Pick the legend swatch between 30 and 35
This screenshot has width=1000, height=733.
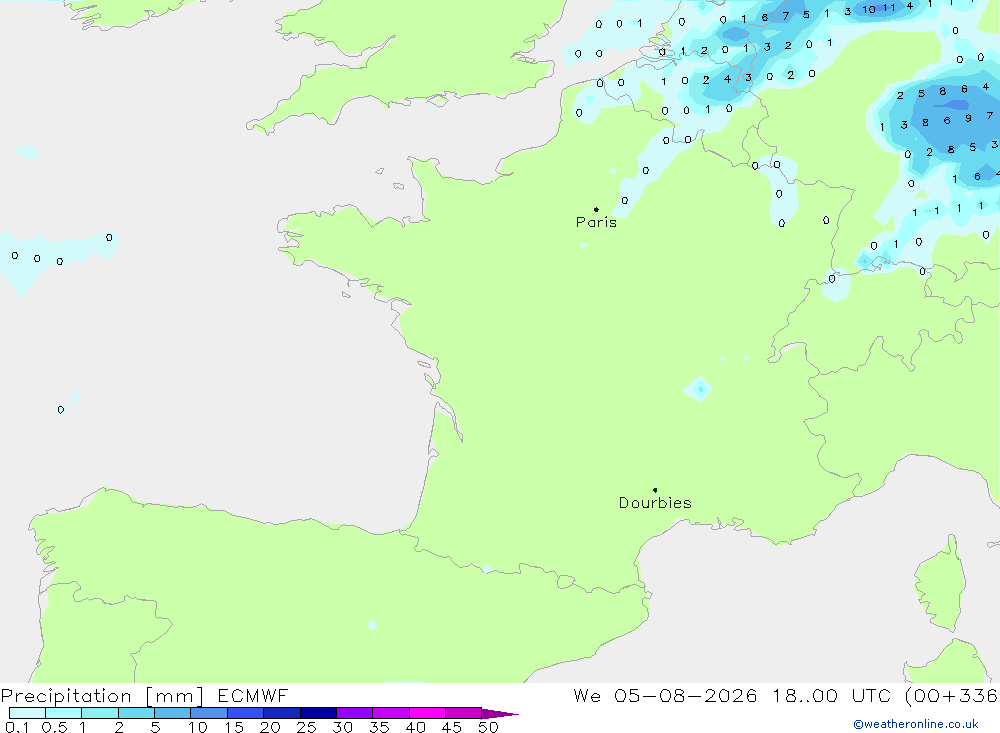pos(355,713)
